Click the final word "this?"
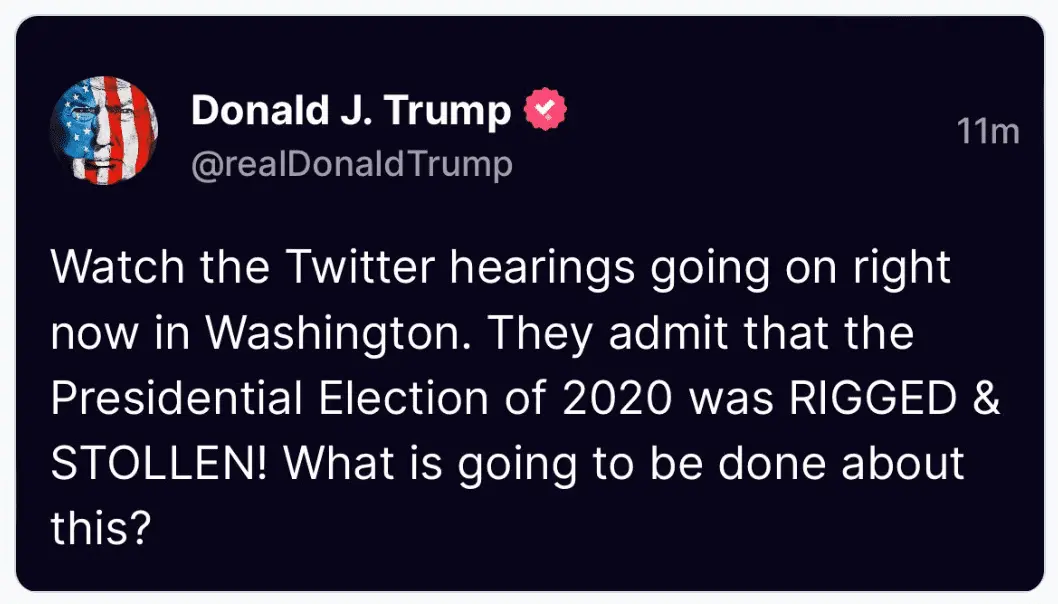This screenshot has height=604, width=1058. click(100, 529)
